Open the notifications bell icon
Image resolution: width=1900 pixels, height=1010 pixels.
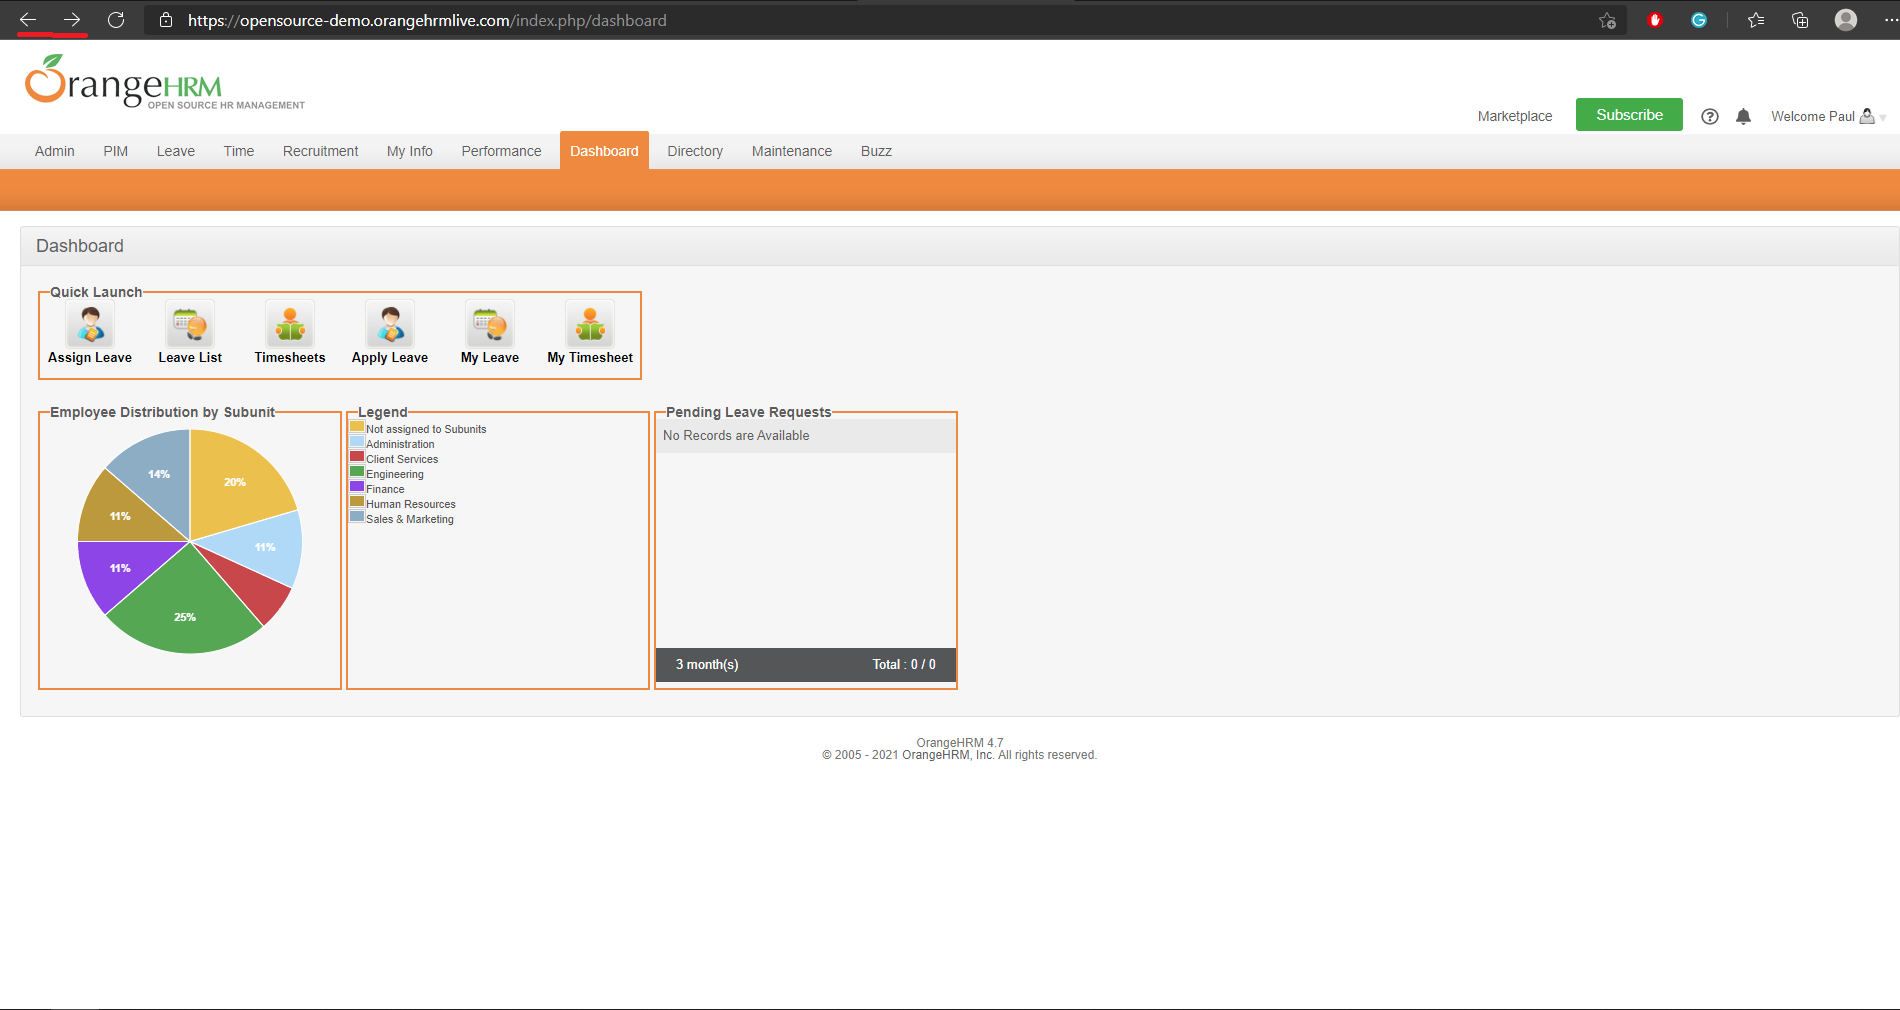[x=1743, y=116]
